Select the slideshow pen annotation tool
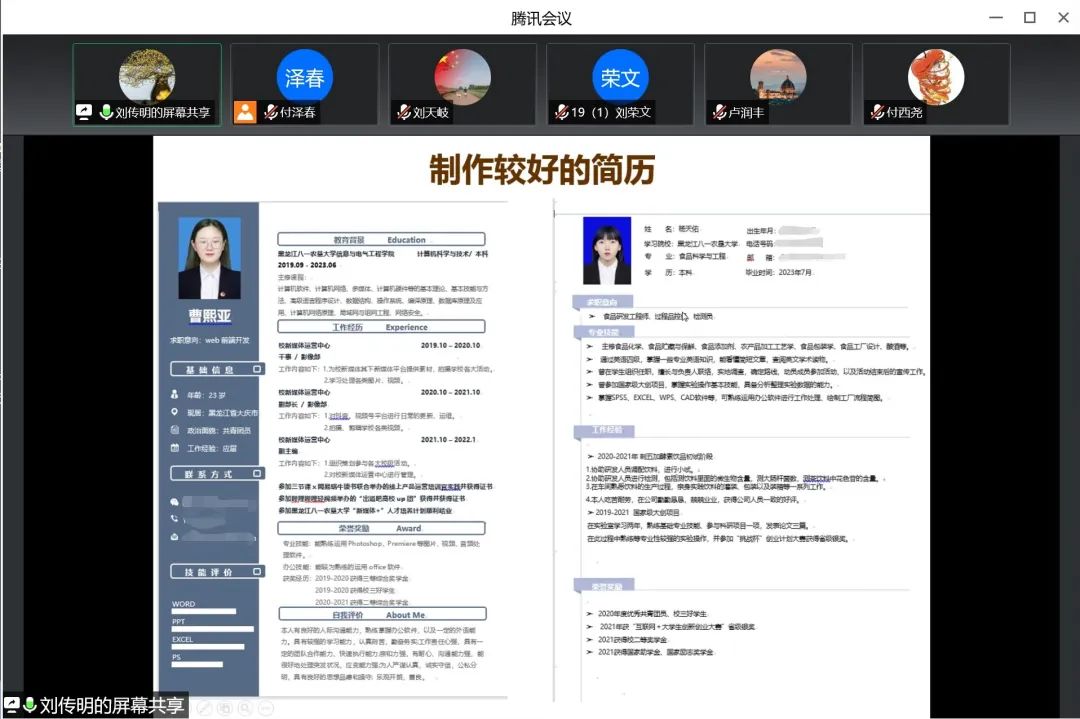The width and height of the screenshot is (1080, 719). [204, 708]
